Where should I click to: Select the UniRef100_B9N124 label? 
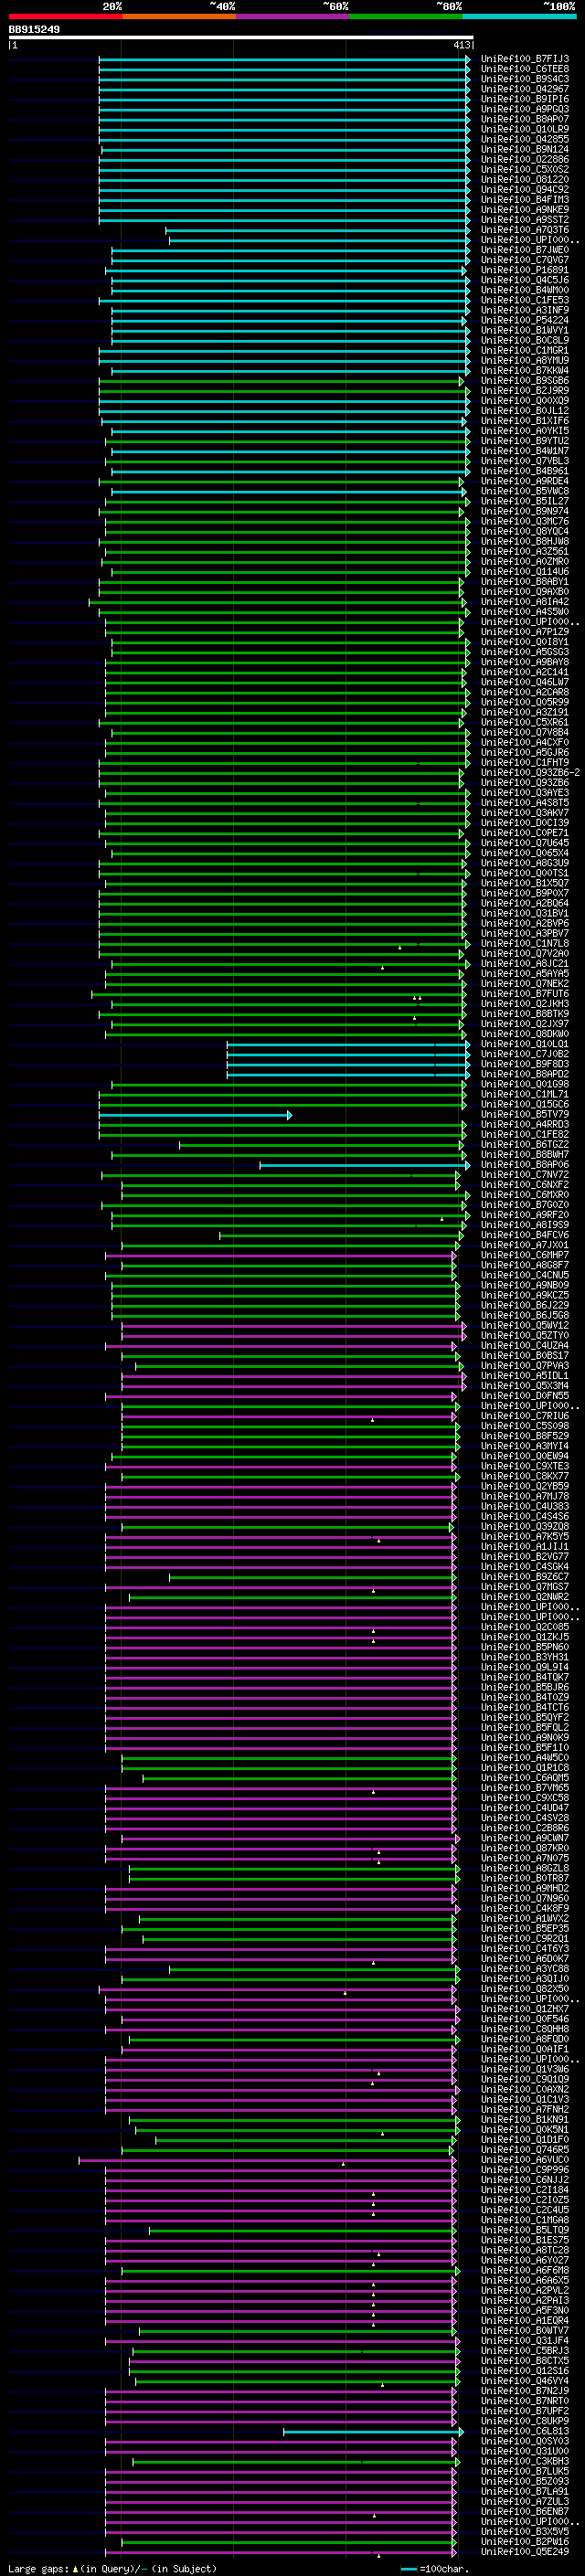pos(525,149)
